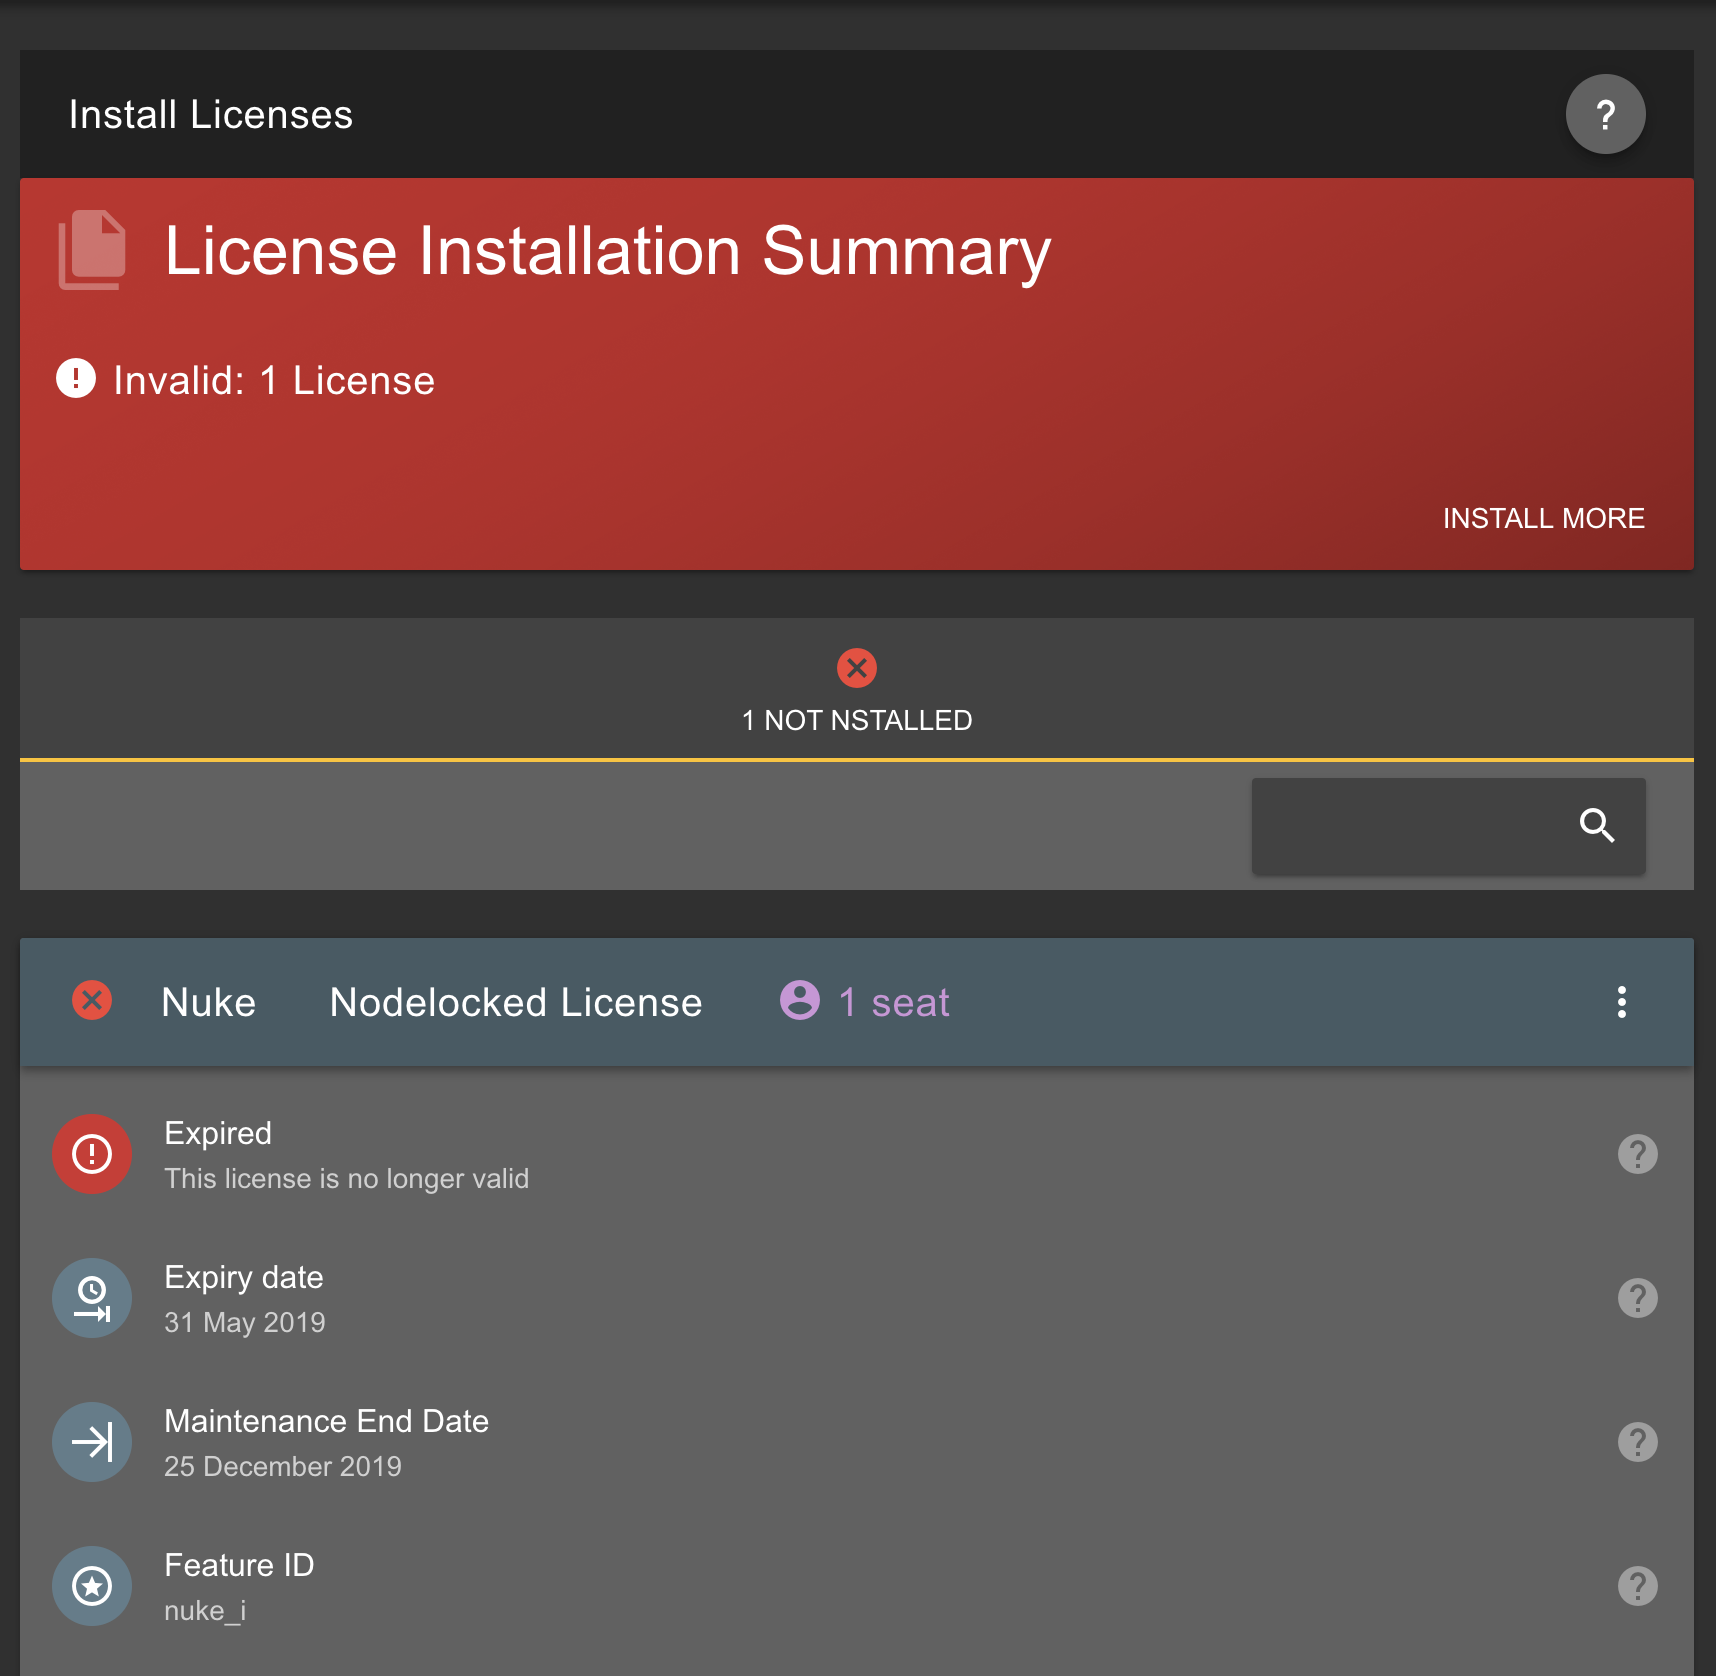Click the nuke_i feature ID value
The width and height of the screenshot is (1716, 1676).
[205, 1610]
